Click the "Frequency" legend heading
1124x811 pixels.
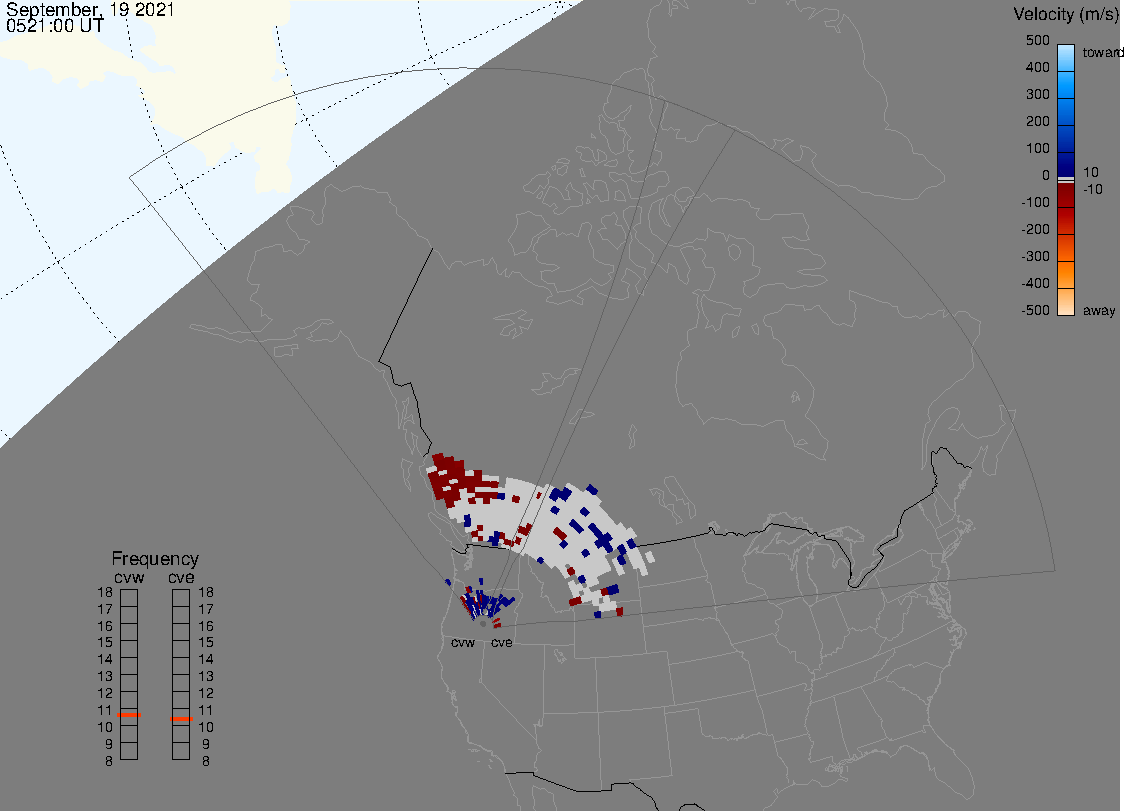(x=155, y=559)
